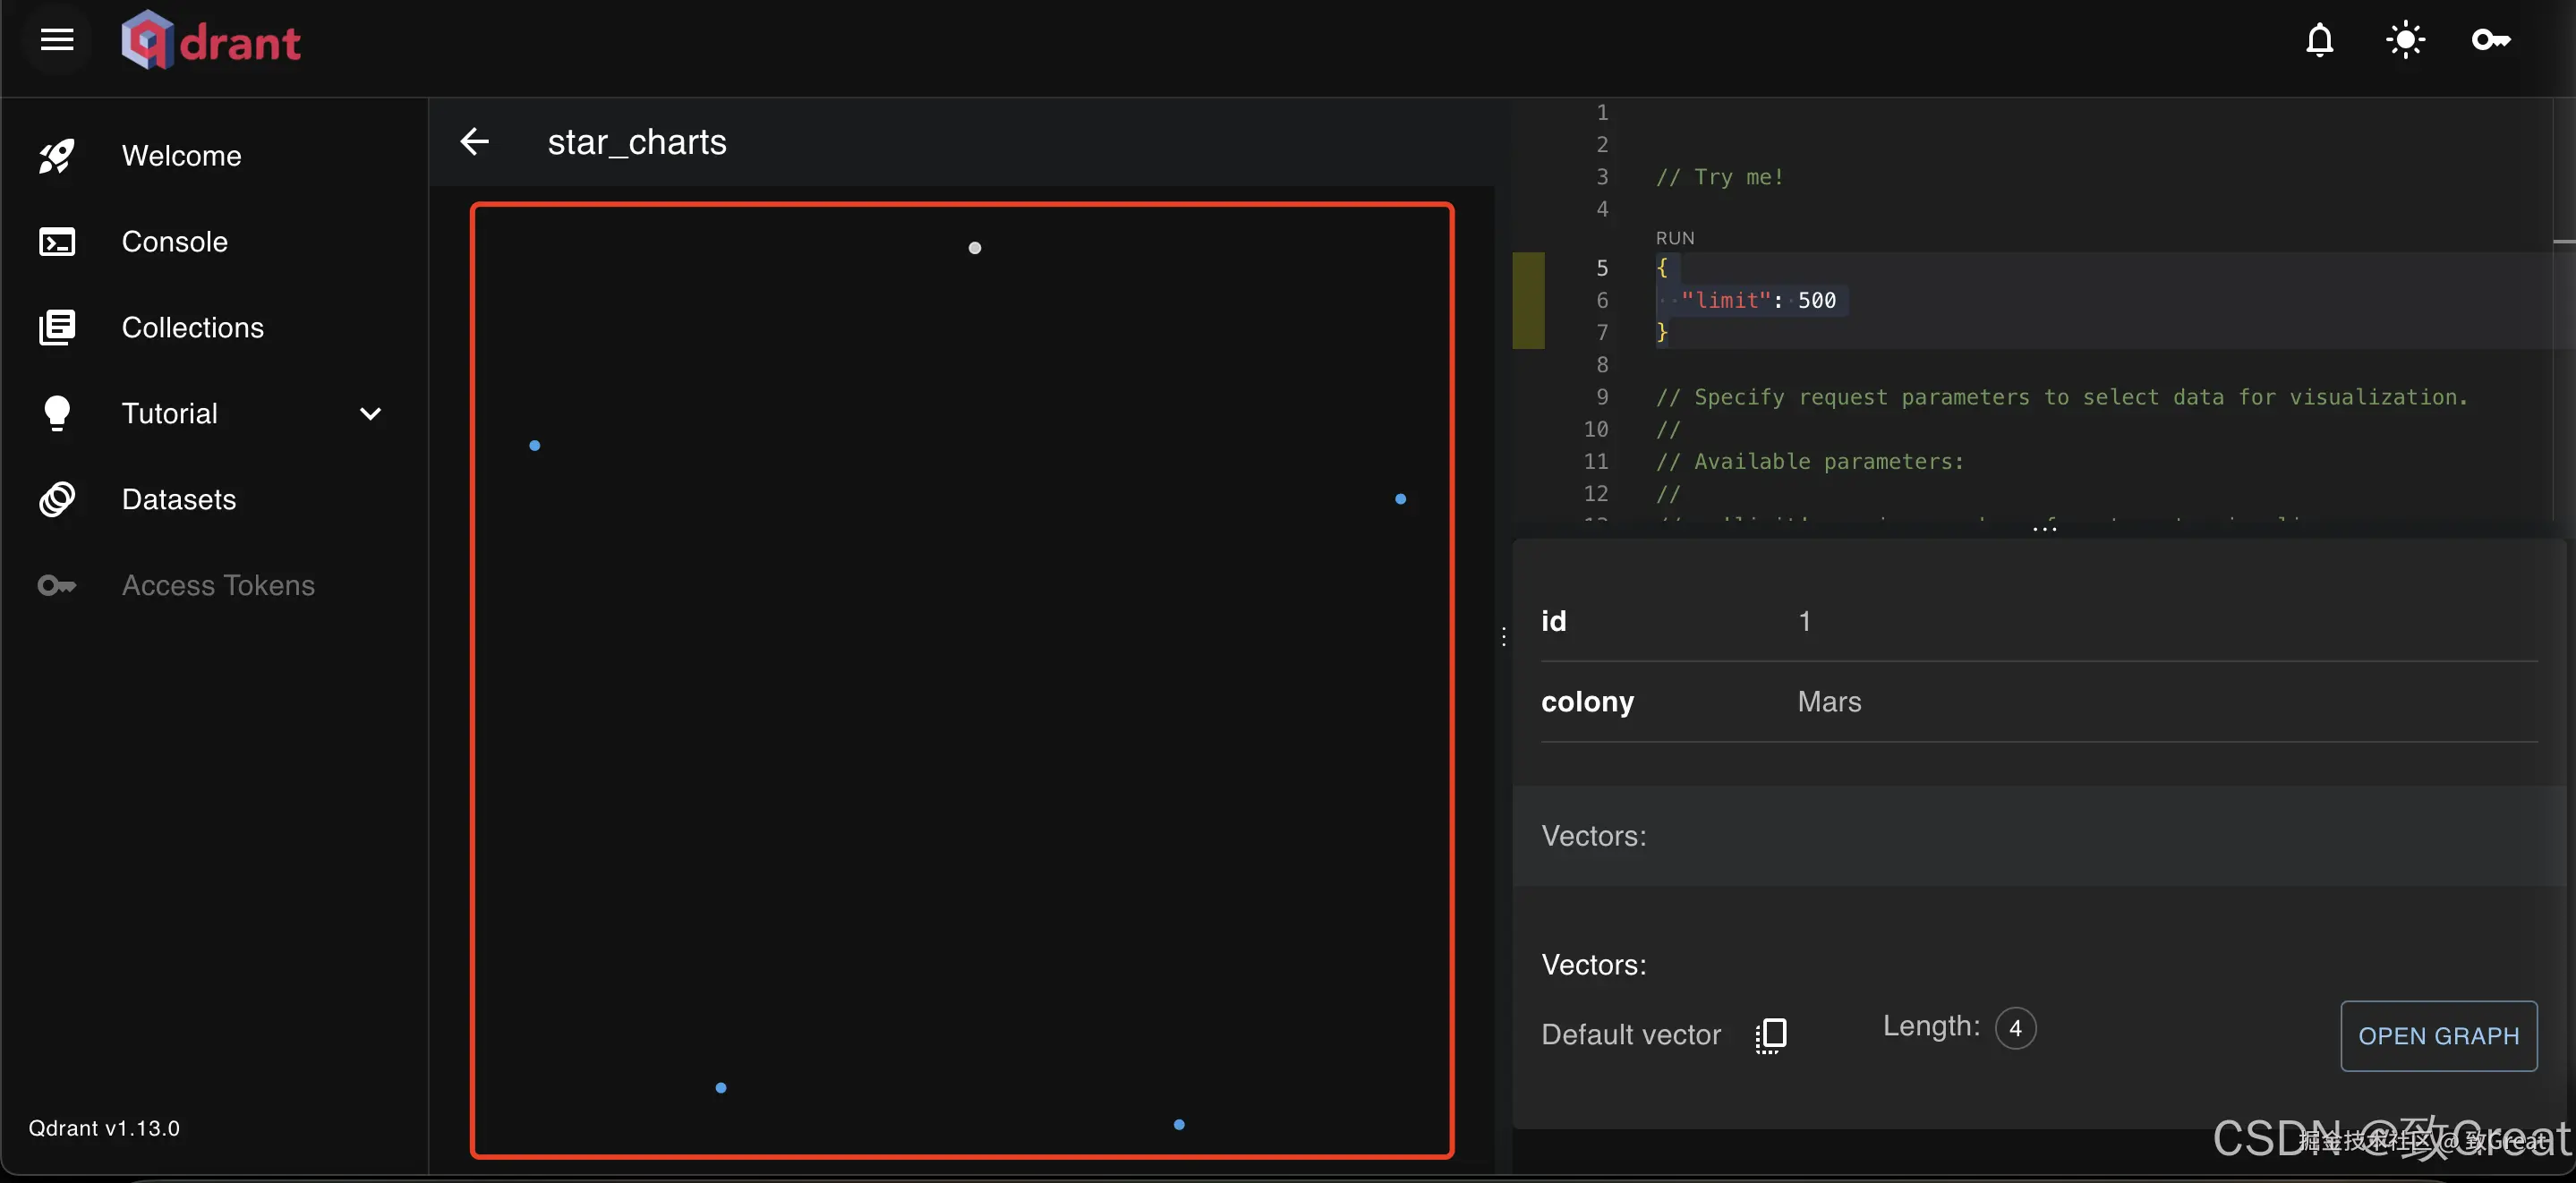Go back with the left arrow
Viewport: 2576px width, 1183px height.
click(x=475, y=142)
